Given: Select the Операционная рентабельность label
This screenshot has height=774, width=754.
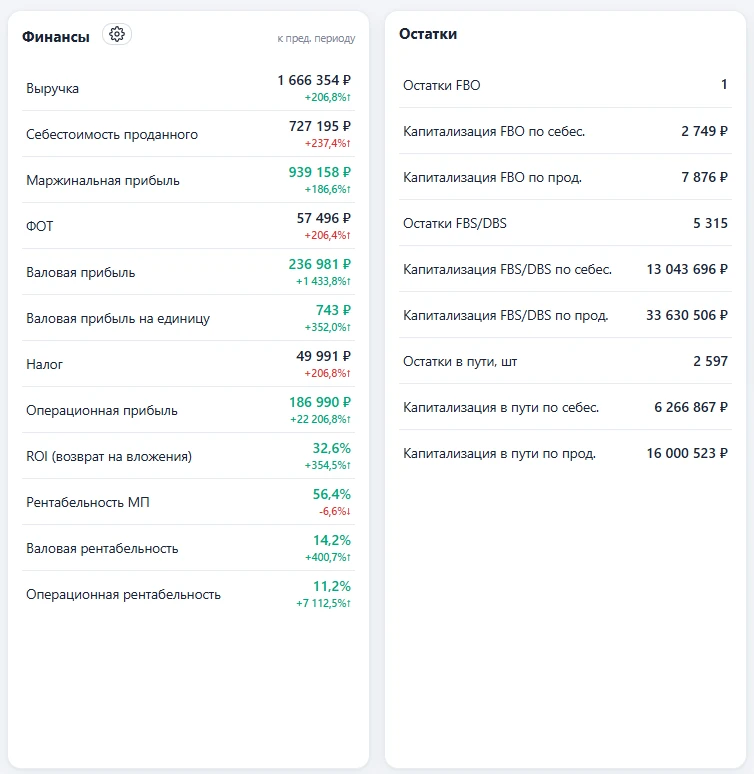Looking at the screenshot, I should 123,594.
